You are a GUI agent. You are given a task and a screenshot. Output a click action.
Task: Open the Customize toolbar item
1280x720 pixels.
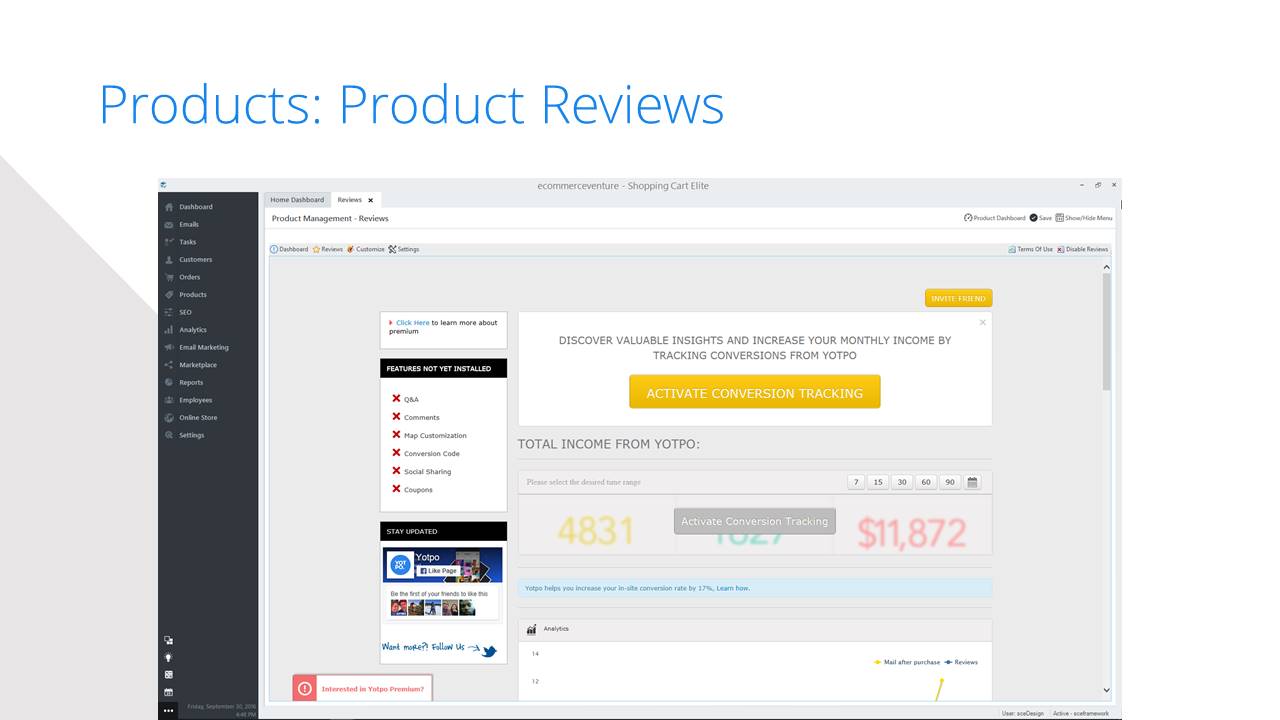point(366,249)
